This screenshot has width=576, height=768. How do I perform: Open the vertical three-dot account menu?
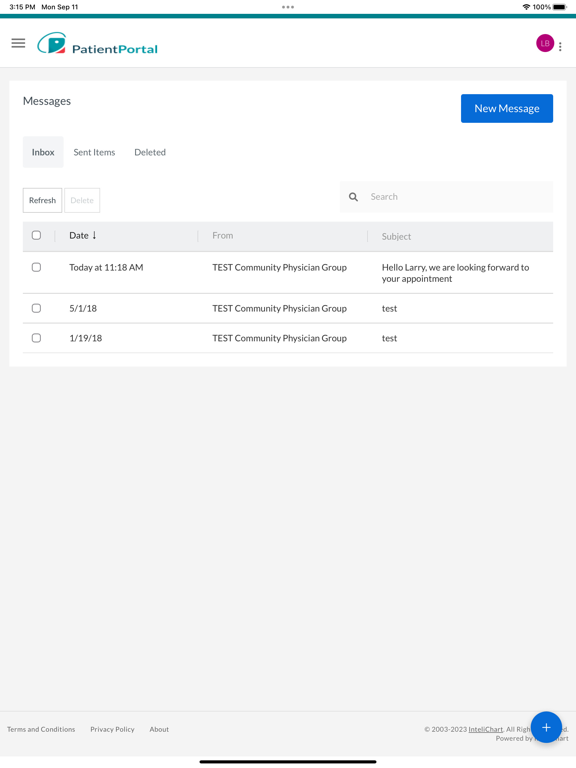pos(560,47)
